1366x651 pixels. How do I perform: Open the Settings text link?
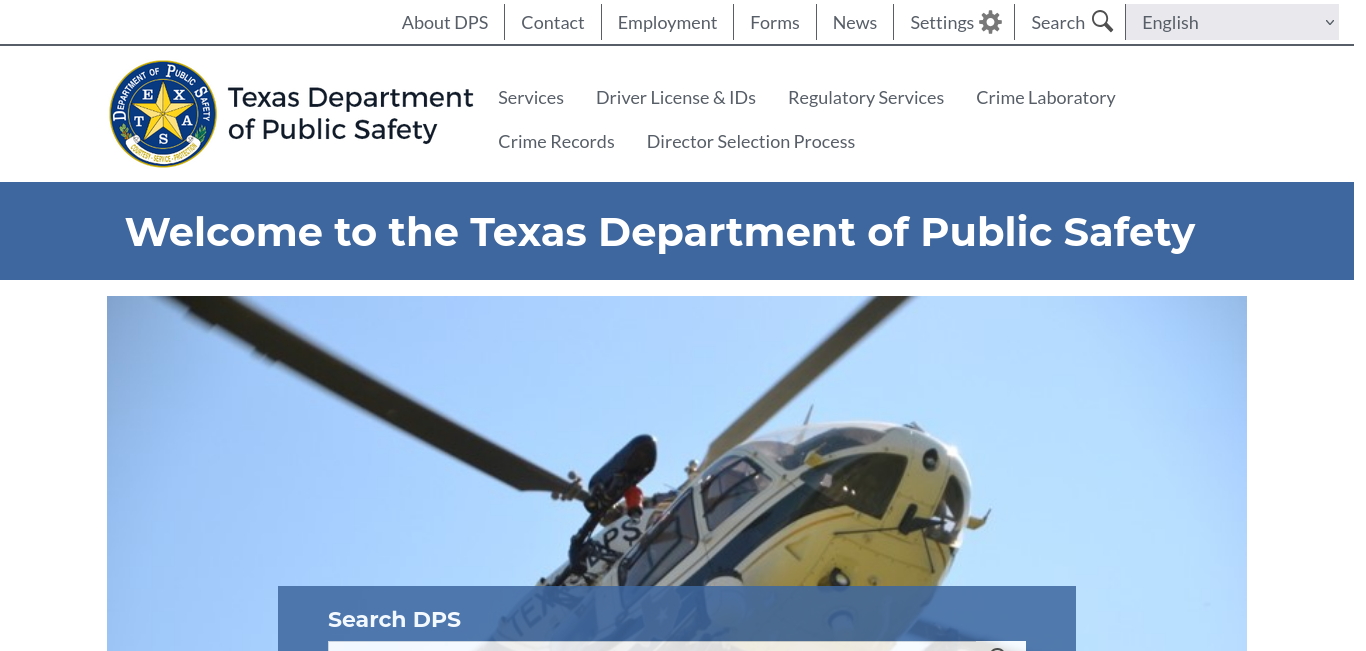942,22
